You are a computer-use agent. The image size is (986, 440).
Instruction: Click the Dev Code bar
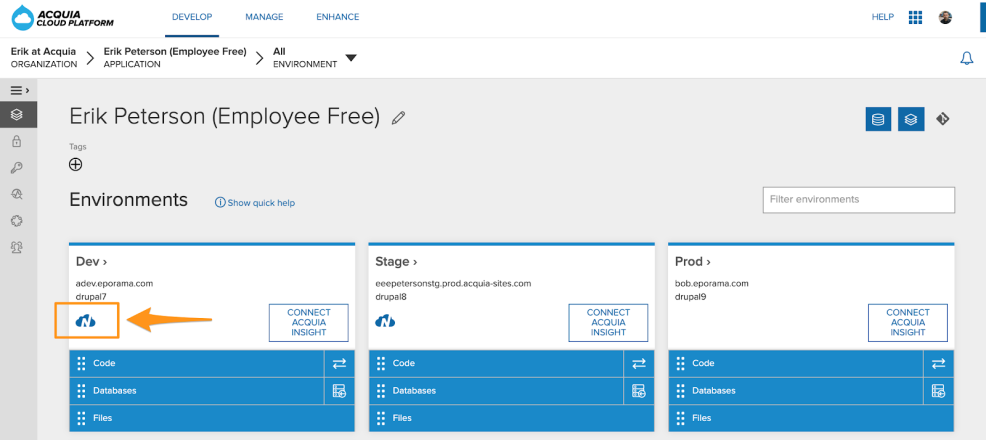tap(197, 363)
